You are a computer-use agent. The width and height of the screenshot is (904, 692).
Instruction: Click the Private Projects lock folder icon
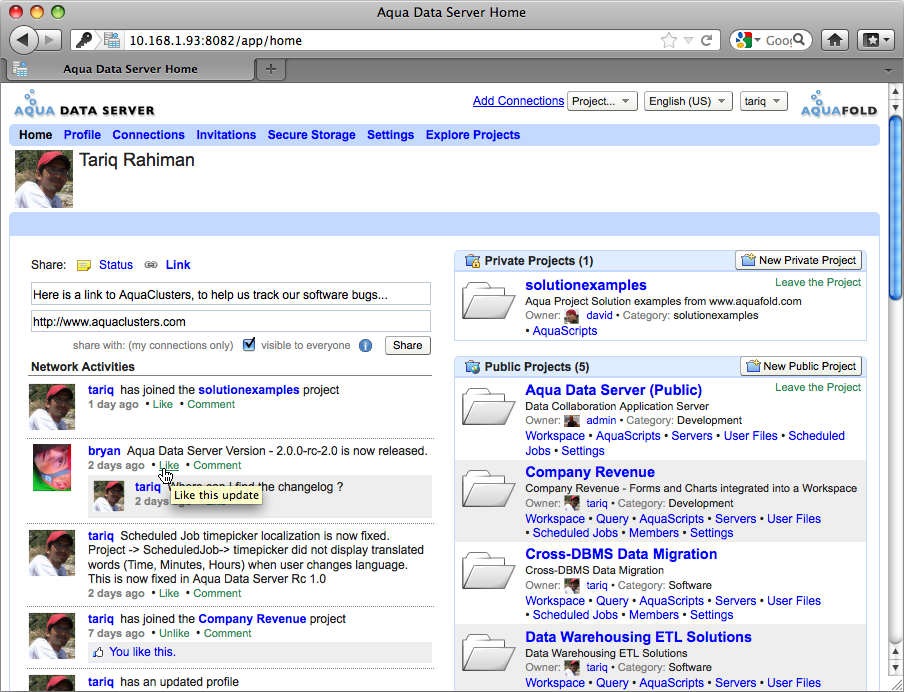(x=473, y=261)
